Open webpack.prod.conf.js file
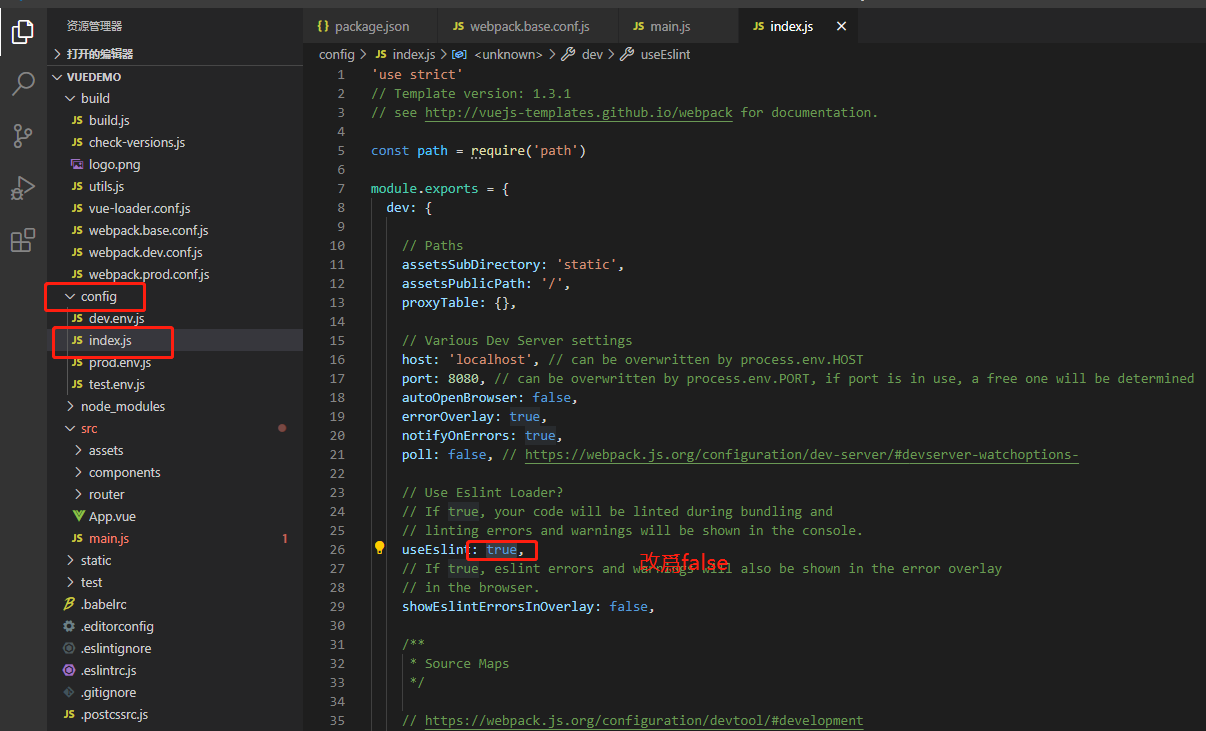Screen dimensions: 1206x731 pos(175,274)
